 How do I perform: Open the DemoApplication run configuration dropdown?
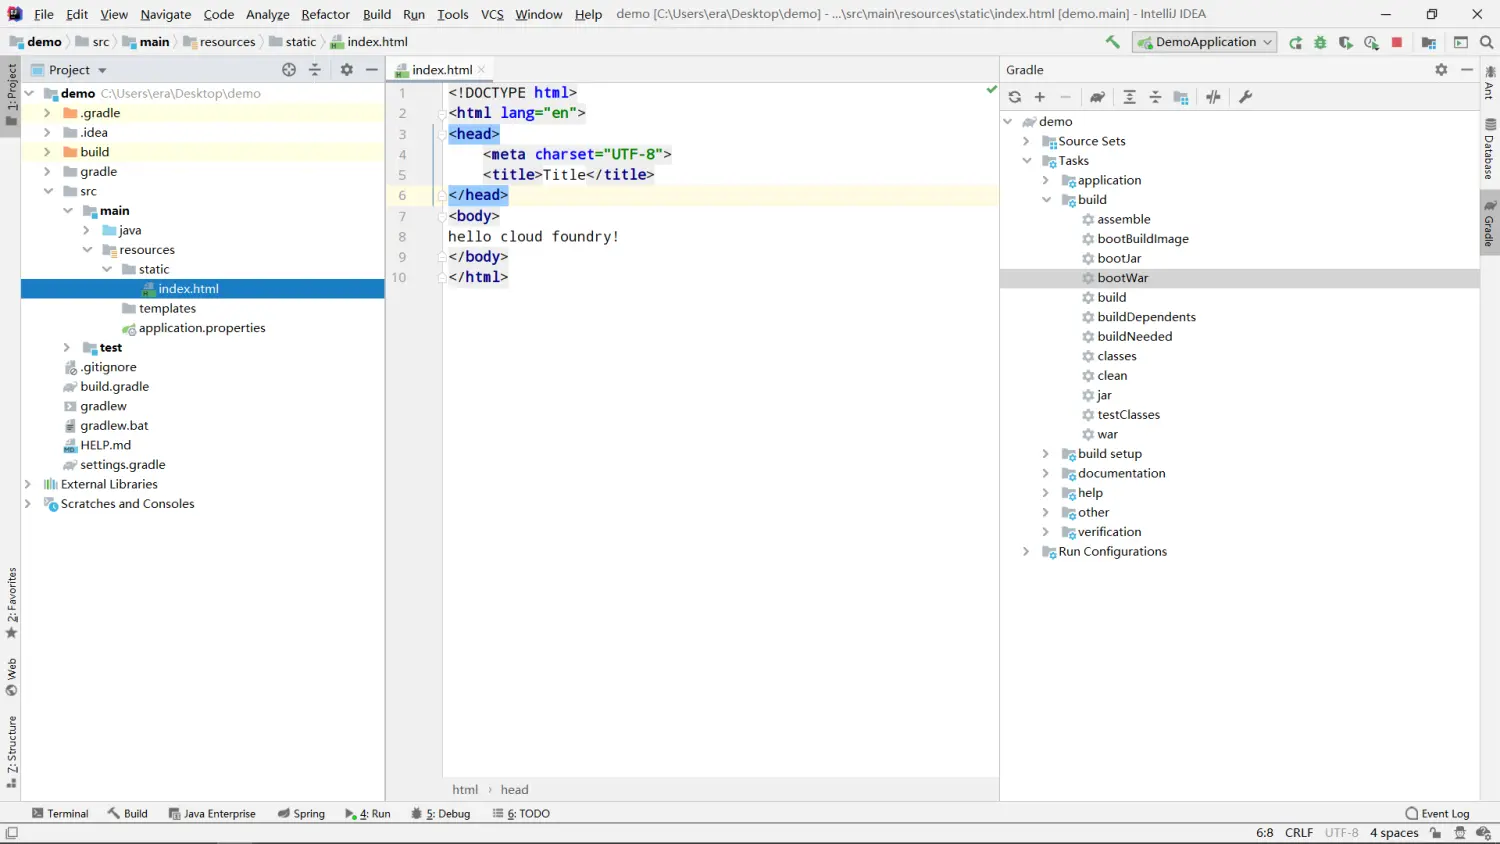[x=1205, y=42]
